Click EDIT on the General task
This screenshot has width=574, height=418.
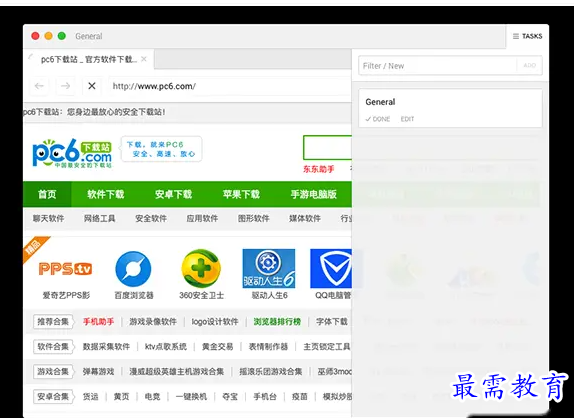[x=407, y=119]
